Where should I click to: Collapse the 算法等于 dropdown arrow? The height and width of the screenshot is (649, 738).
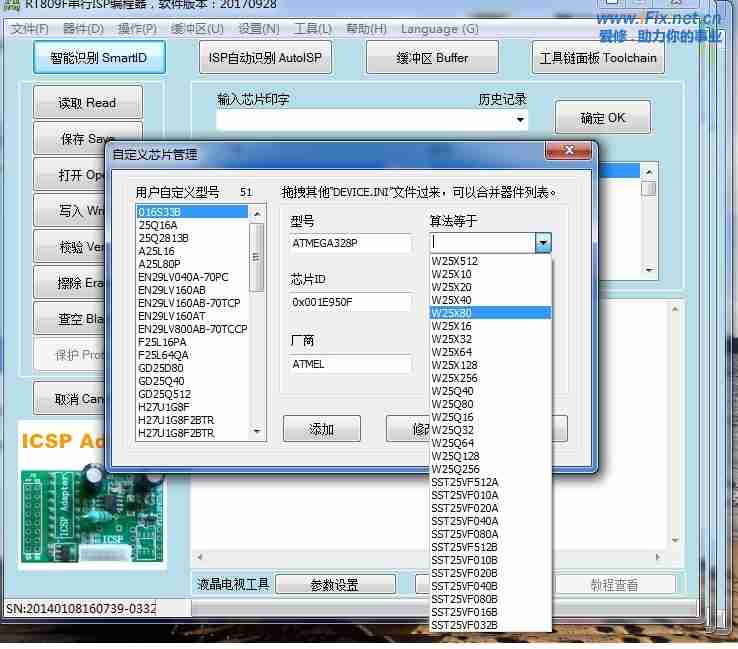543,243
